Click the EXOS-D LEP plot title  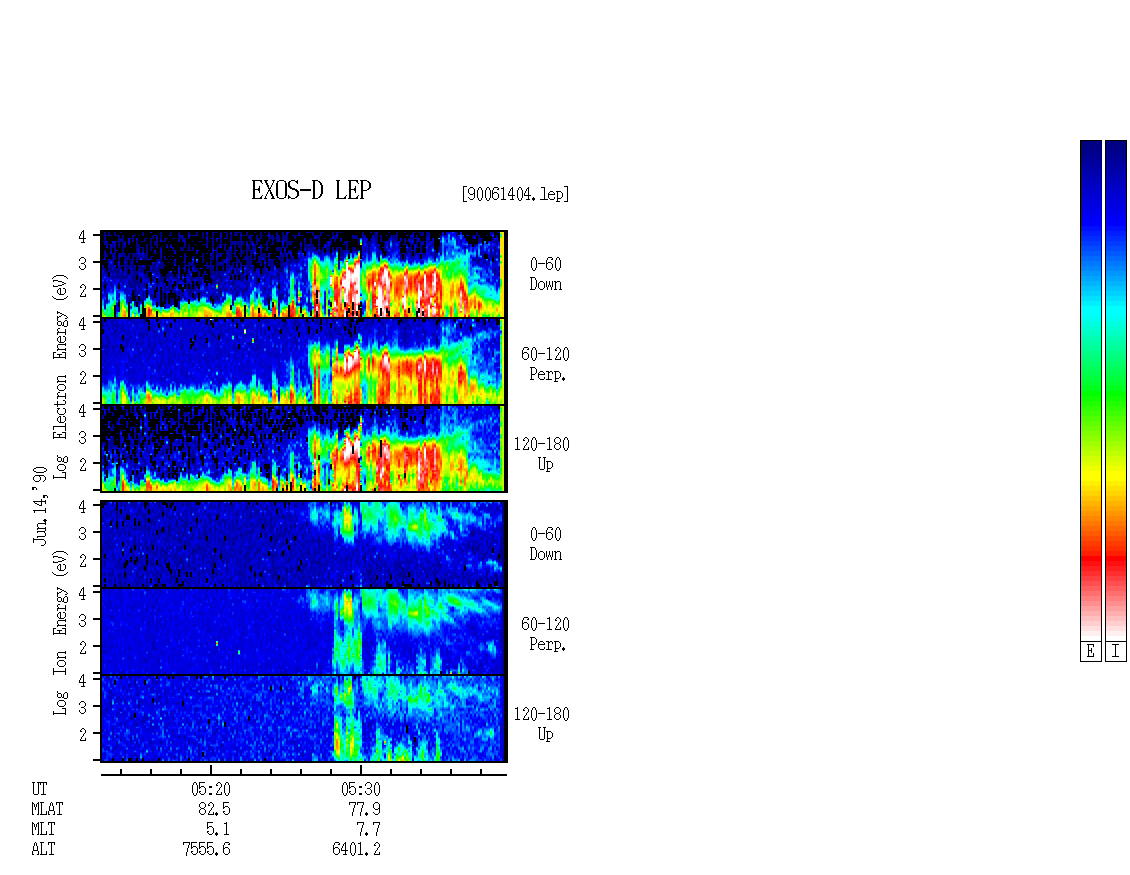311,190
